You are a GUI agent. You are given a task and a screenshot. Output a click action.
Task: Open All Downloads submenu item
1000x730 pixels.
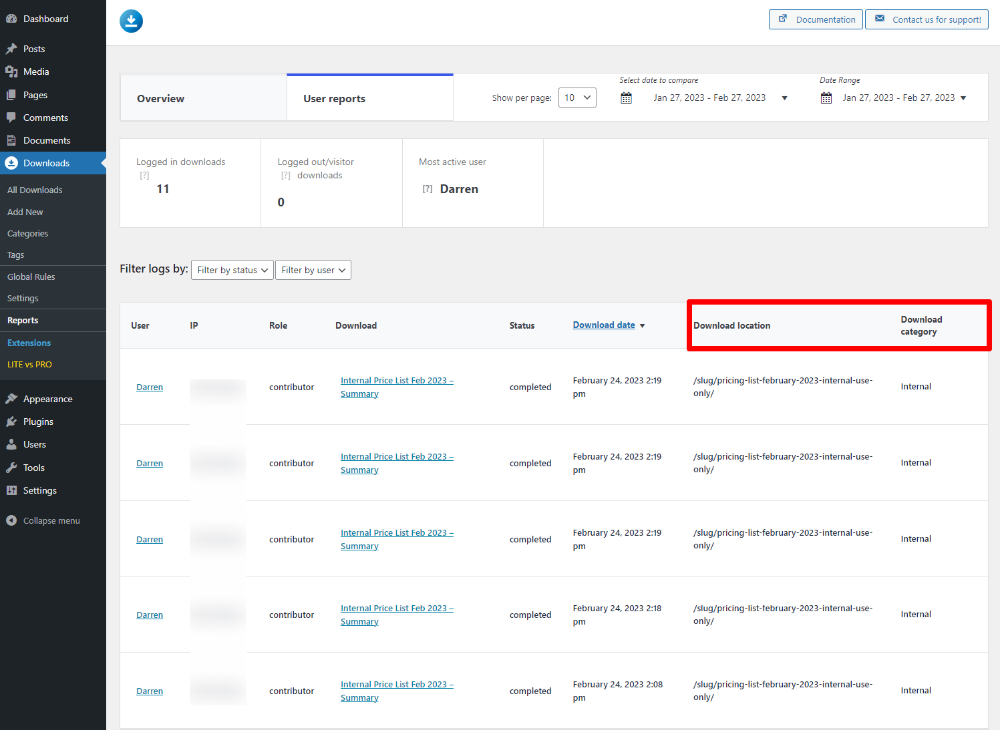pyautogui.click(x=34, y=190)
